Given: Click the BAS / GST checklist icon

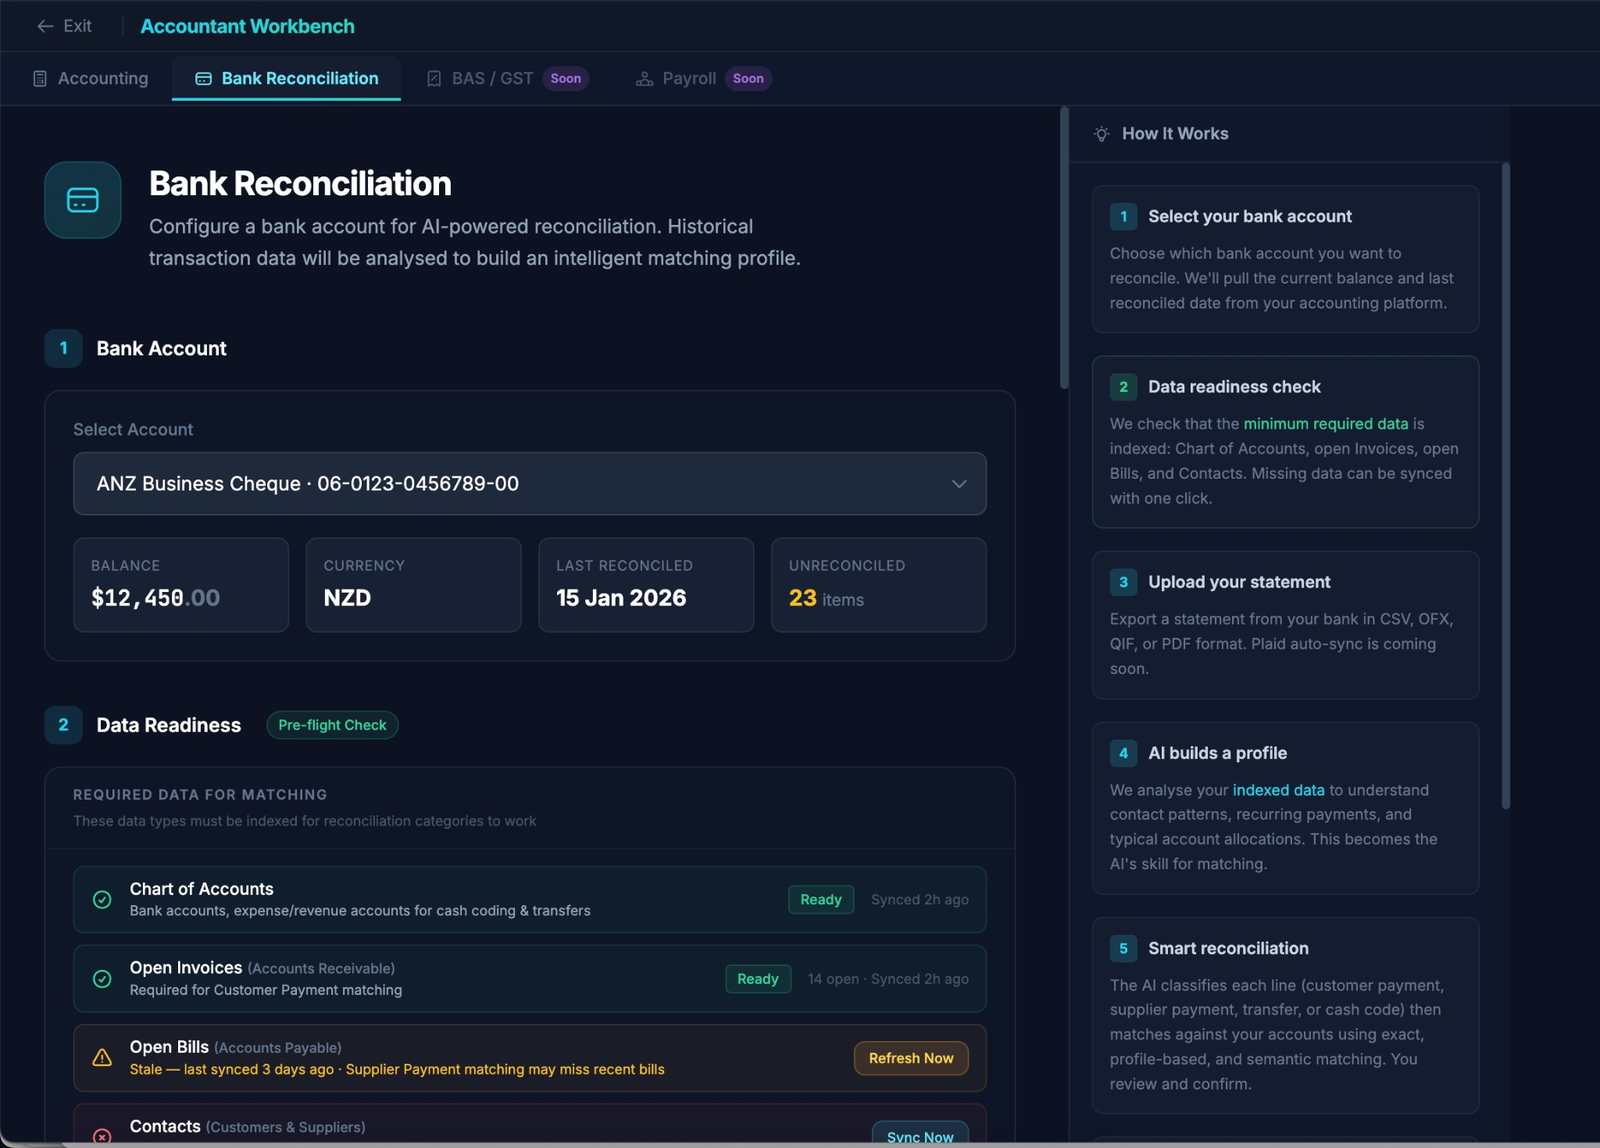Looking at the screenshot, I should (x=434, y=77).
